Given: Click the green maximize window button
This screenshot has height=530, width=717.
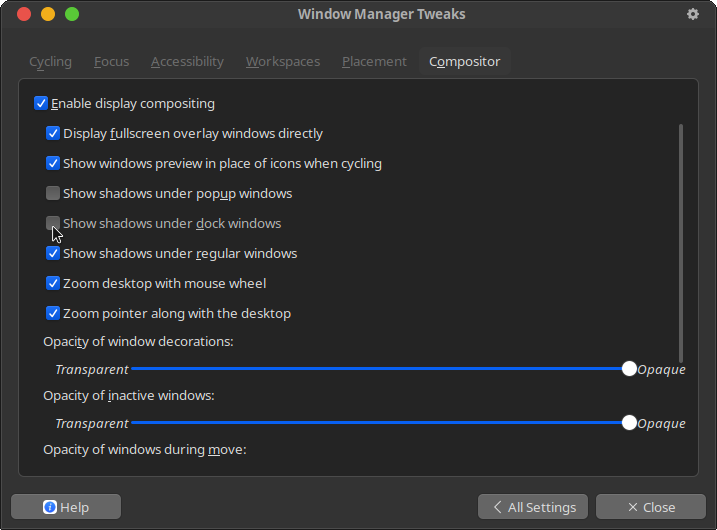Looking at the screenshot, I should (72, 14).
